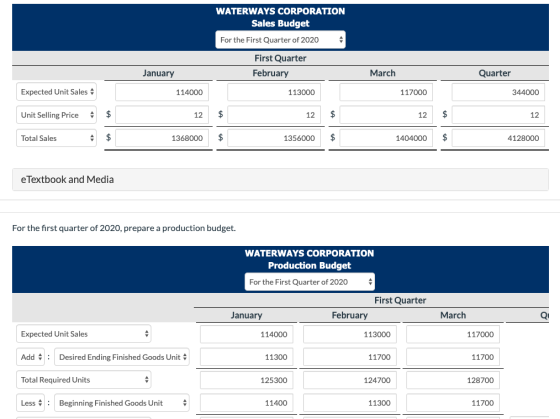560x419 pixels.
Task: Click March expected unit sales field 117000 in Sales Budget
Action: [x=386, y=92]
